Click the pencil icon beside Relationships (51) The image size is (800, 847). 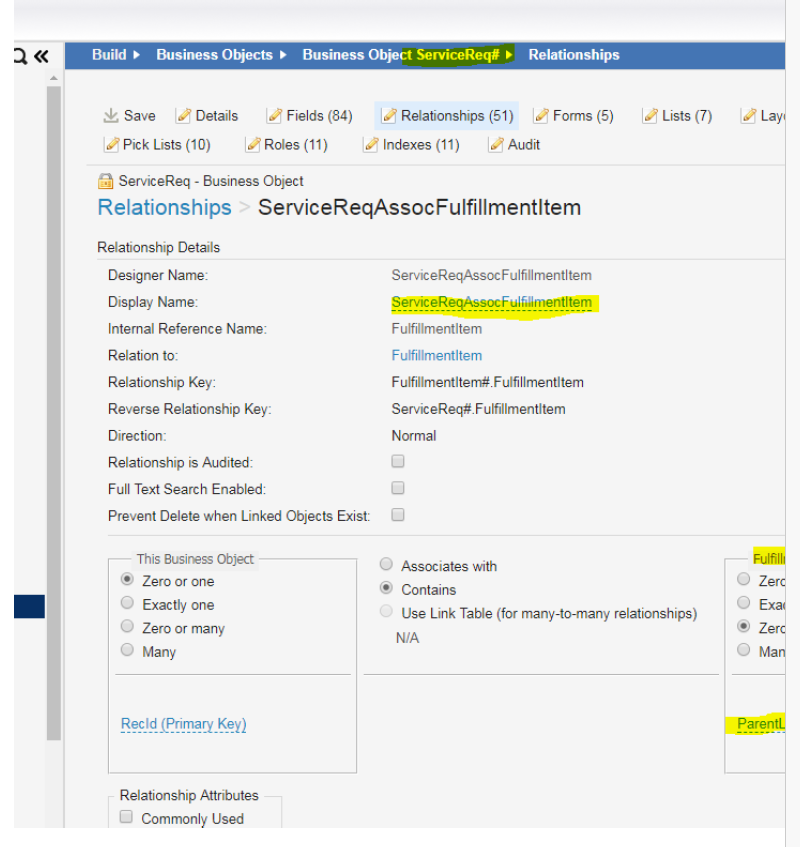coord(389,116)
